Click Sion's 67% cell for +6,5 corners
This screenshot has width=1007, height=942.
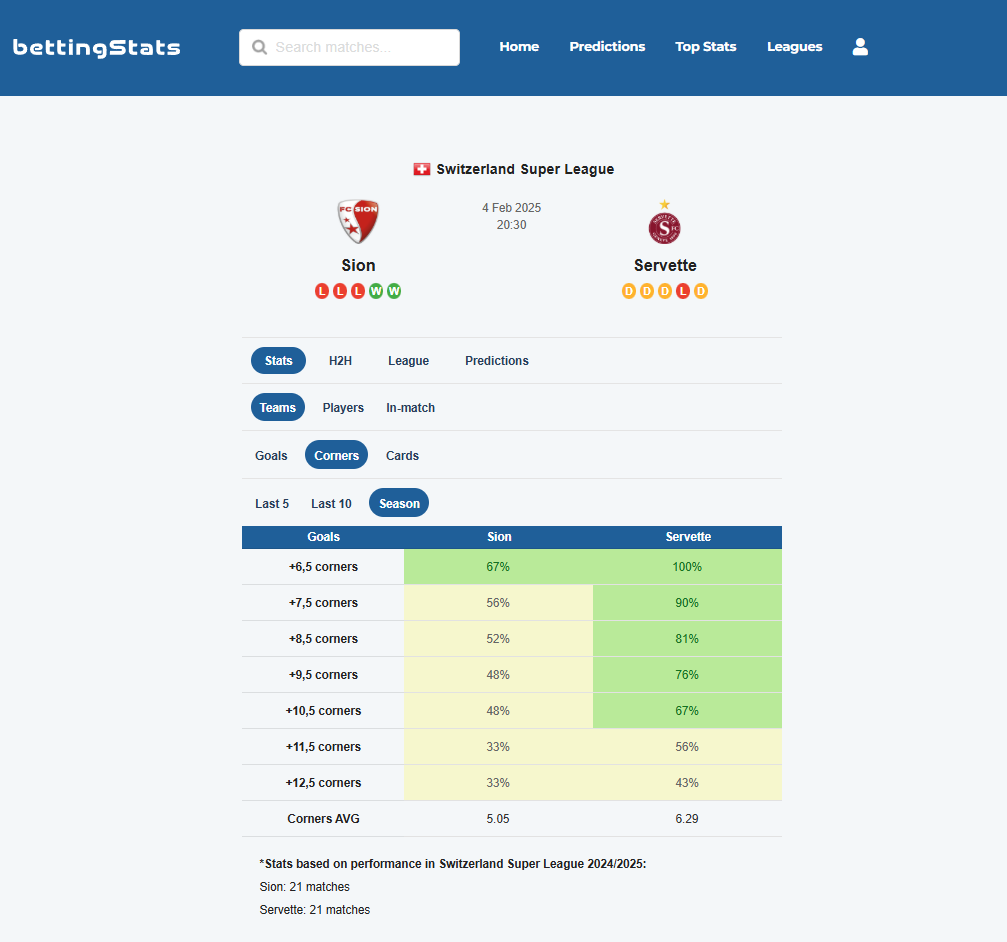(498, 567)
